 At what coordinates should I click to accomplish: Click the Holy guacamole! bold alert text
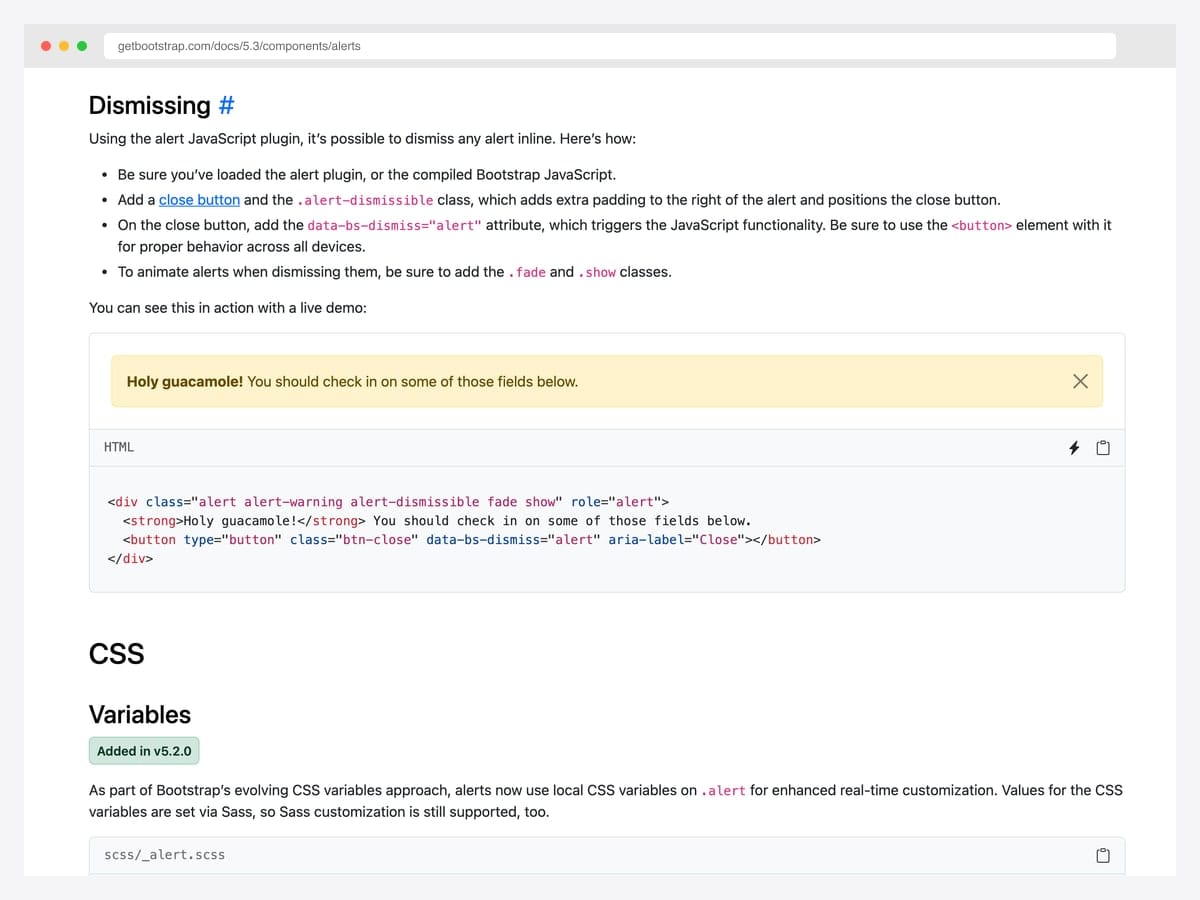[x=185, y=381]
